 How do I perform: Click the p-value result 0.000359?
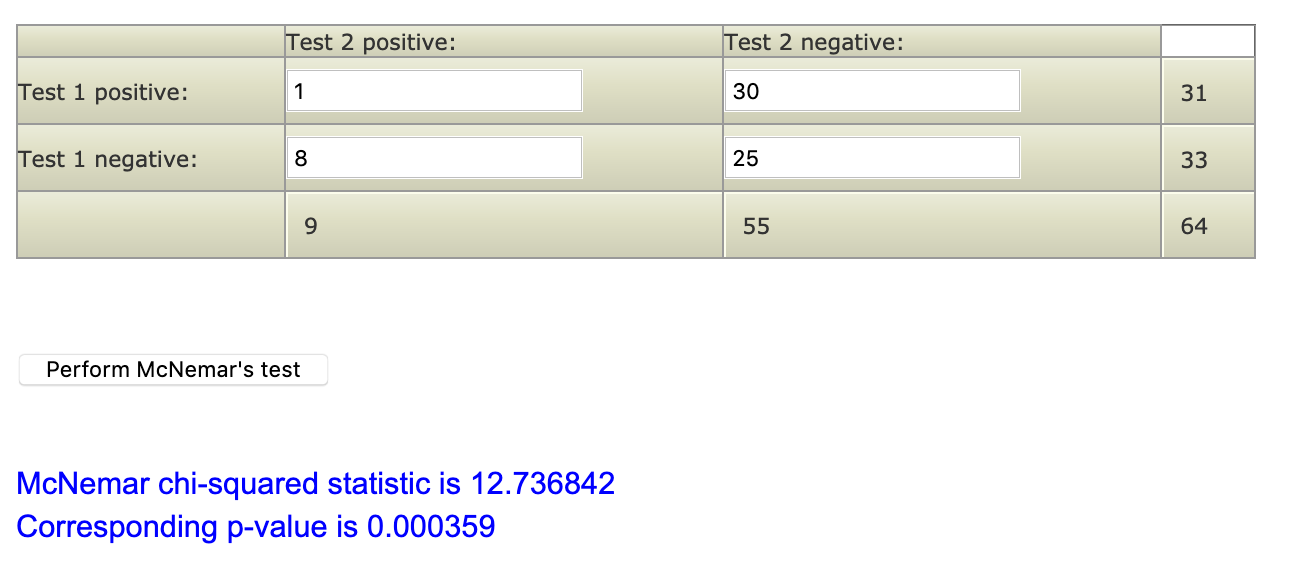tap(431, 526)
